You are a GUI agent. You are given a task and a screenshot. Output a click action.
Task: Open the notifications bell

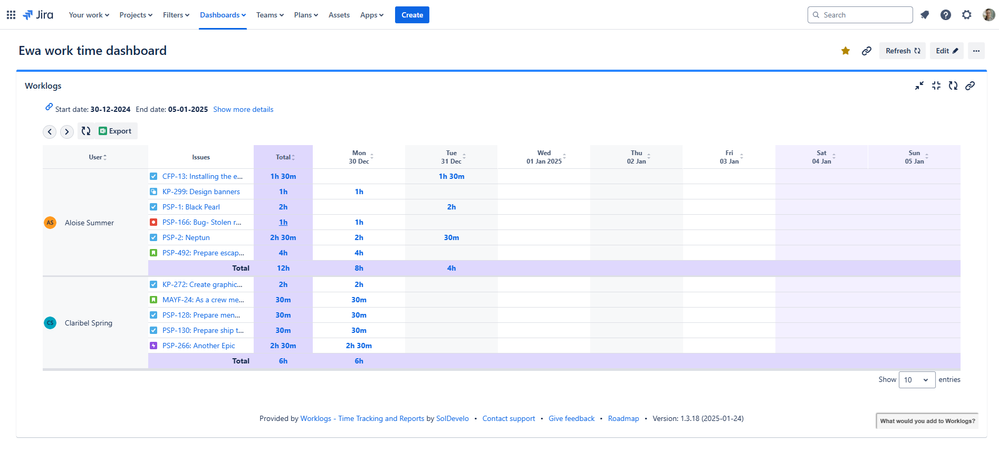coord(924,15)
